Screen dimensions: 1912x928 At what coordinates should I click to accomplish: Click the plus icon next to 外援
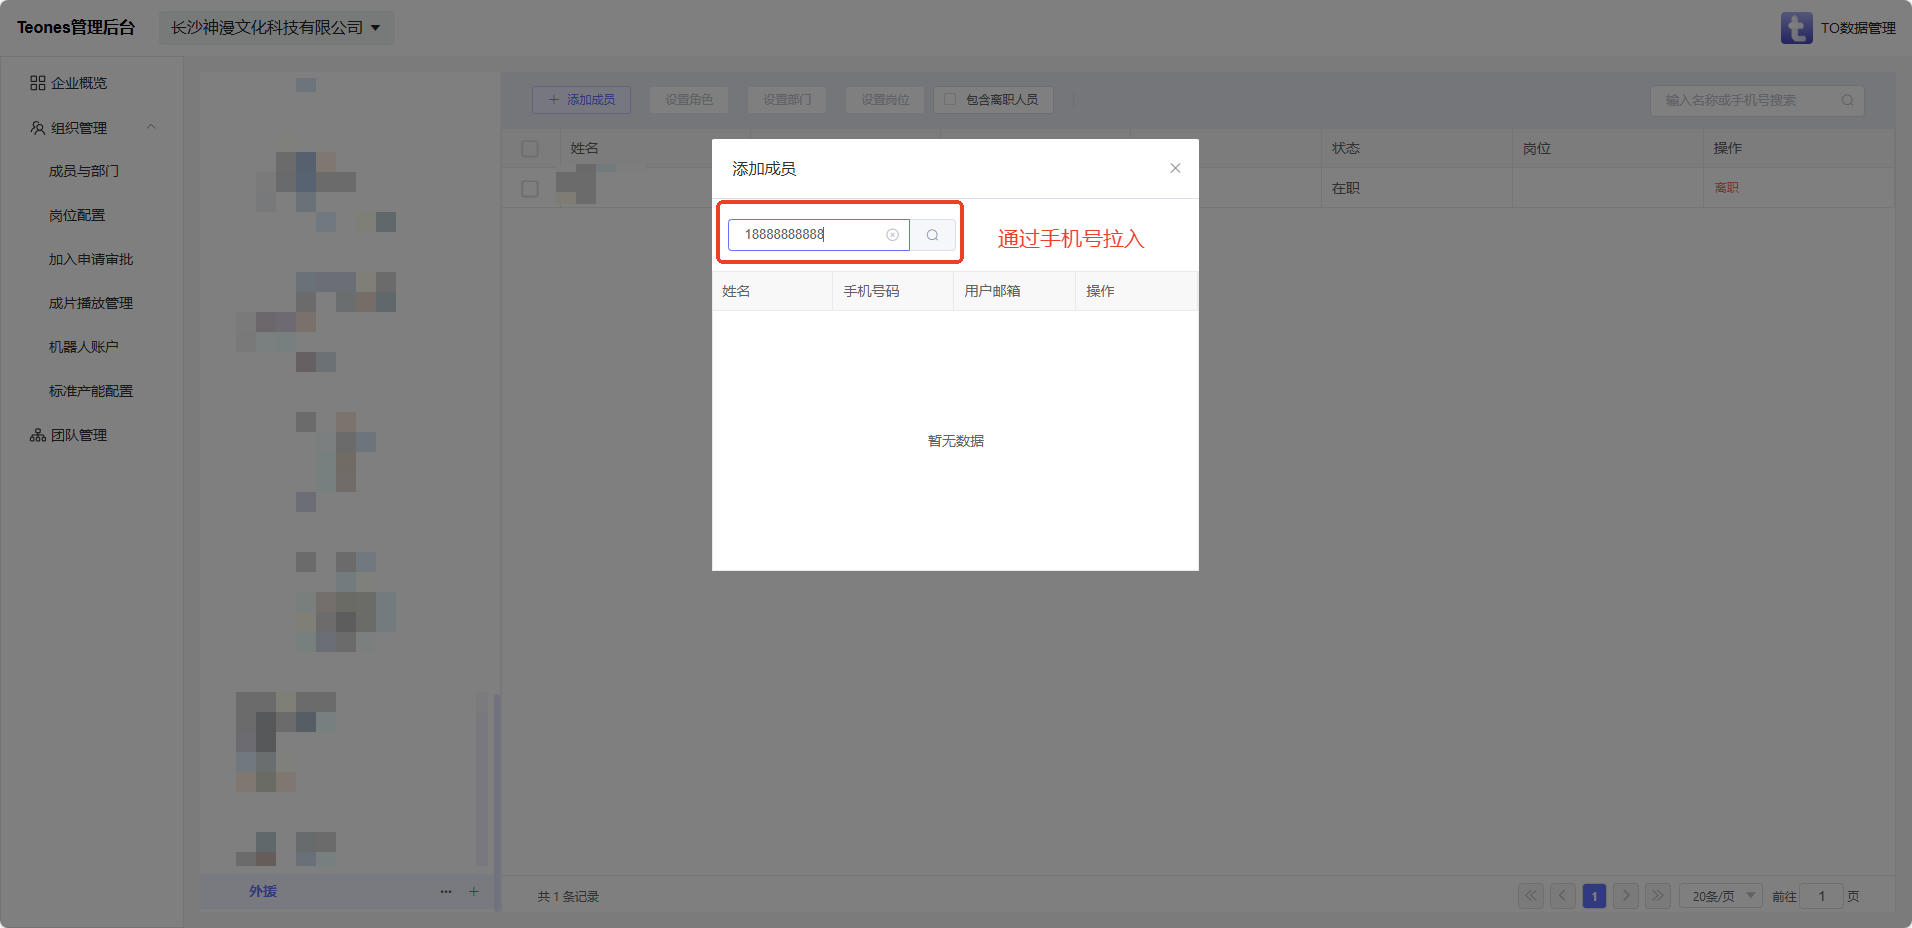pyautogui.click(x=474, y=891)
